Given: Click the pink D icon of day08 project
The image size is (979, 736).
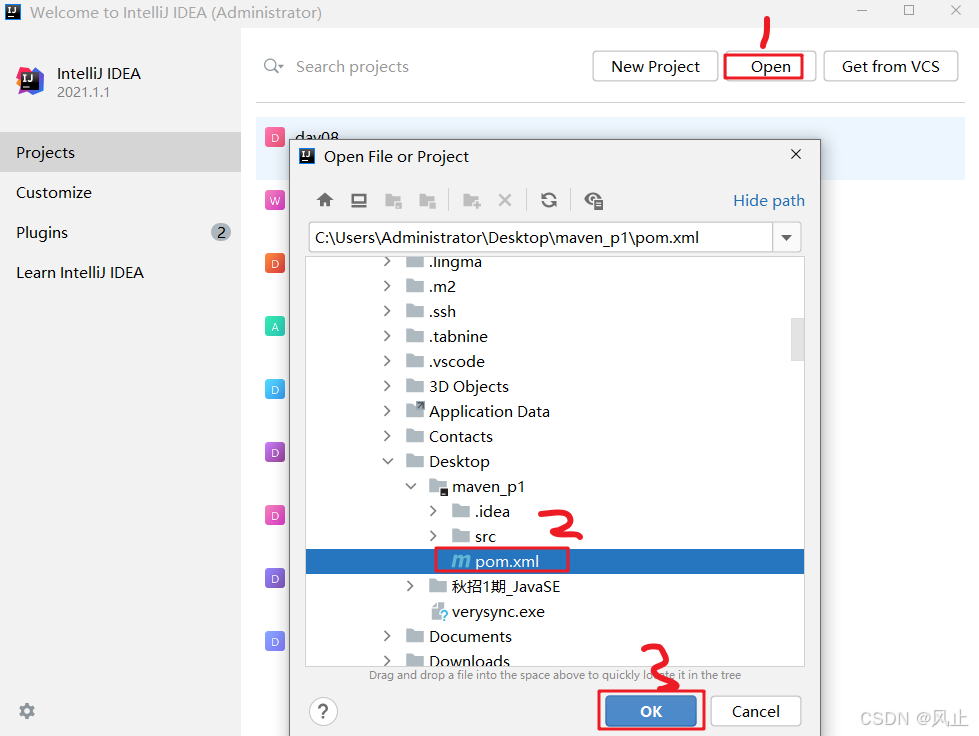Looking at the screenshot, I should pyautogui.click(x=275, y=137).
